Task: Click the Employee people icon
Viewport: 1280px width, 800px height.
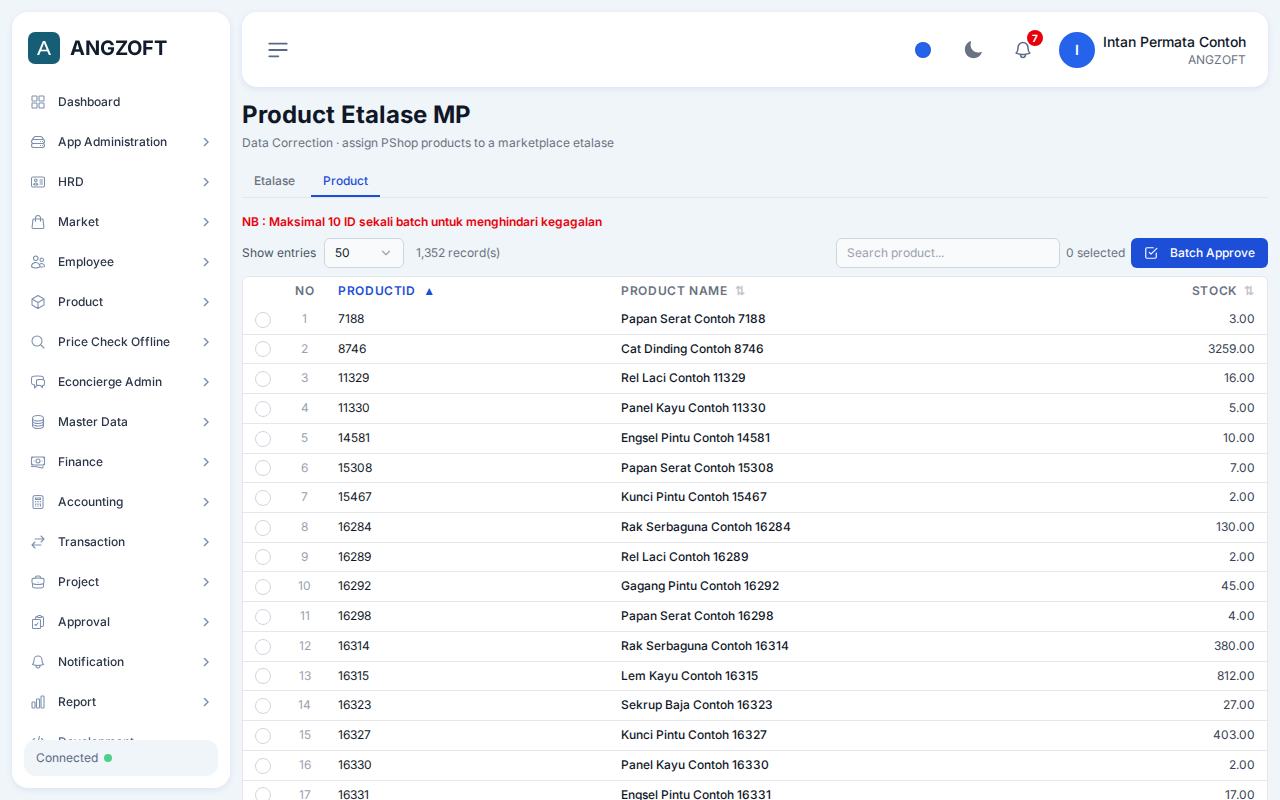Action: pyautogui.click(x=38, y=262)
